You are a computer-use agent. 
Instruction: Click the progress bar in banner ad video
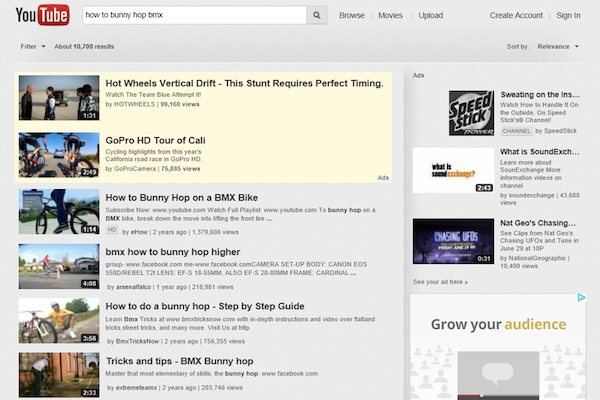[x=498, y=395]
